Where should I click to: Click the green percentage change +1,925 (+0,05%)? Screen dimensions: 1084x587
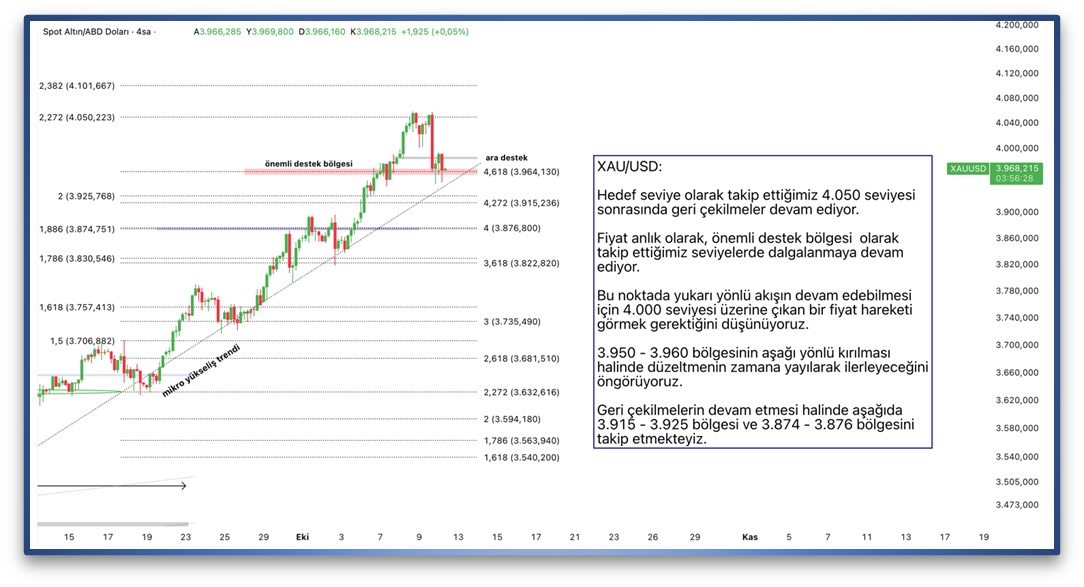coord(434,32)
